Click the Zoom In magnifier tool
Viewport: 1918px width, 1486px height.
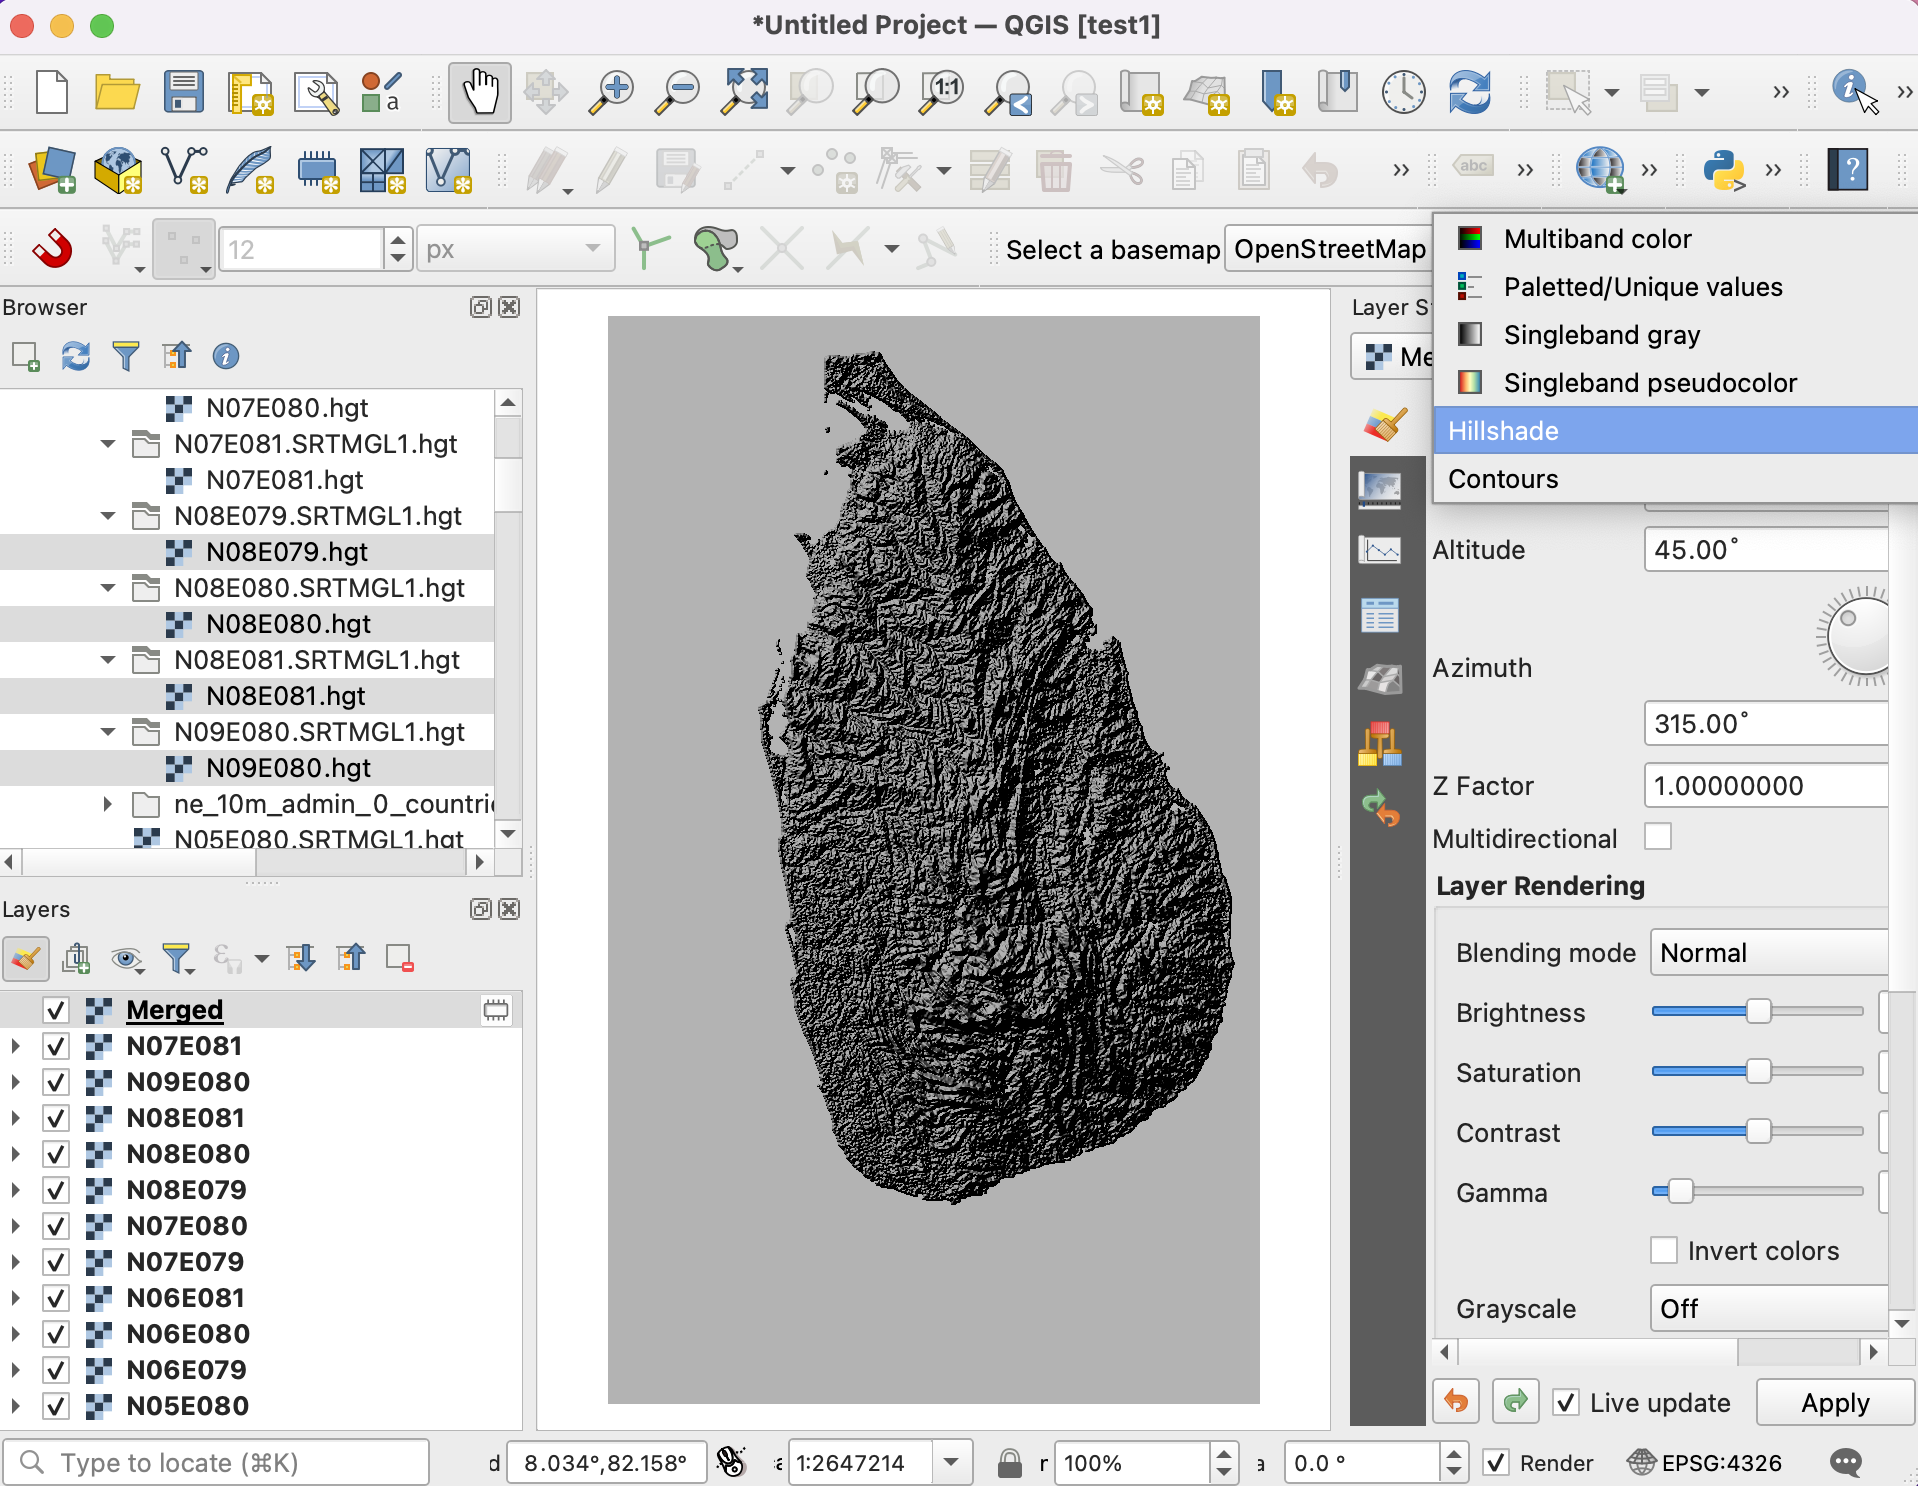click(x=610, y=93)
